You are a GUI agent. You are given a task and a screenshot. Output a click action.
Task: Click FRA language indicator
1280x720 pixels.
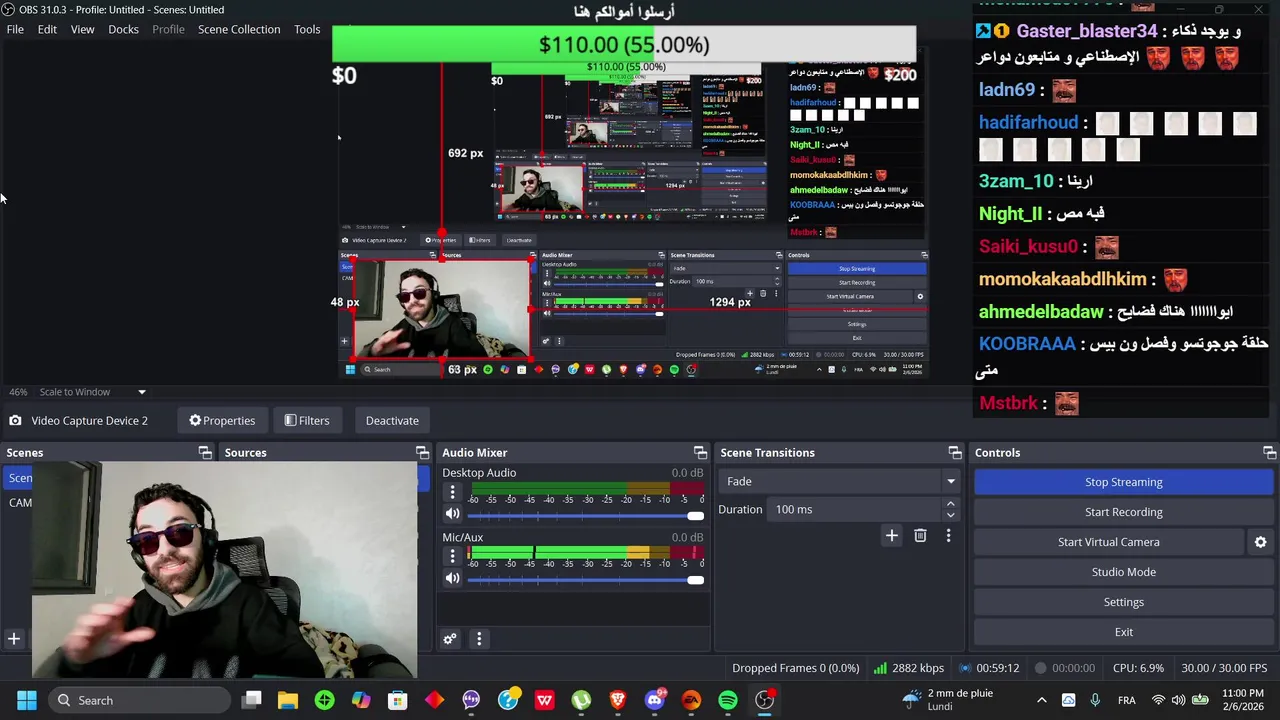(x=1127, y=700)
